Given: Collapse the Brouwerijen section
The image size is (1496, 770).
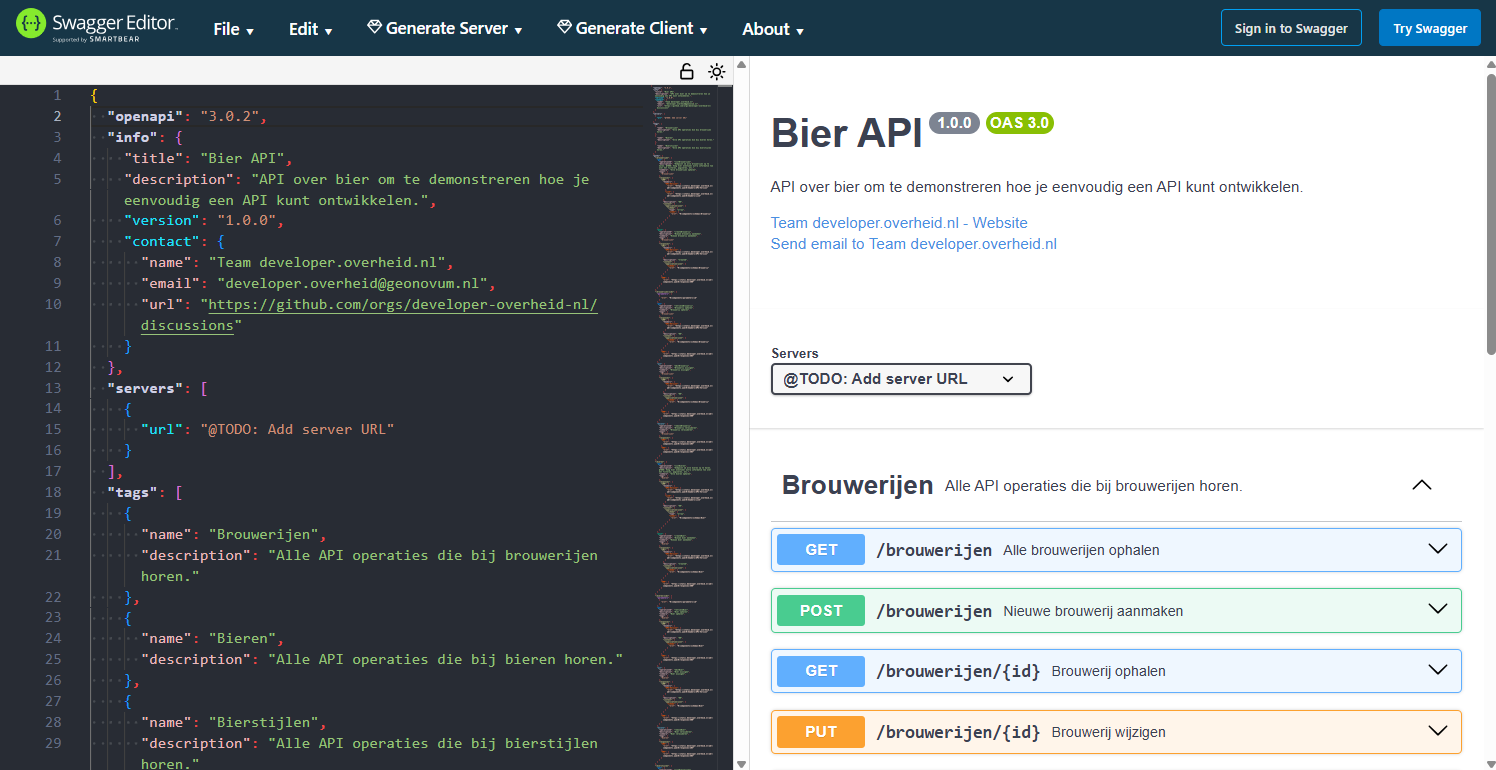Looking at the screenshot, I should (1421, 485).
